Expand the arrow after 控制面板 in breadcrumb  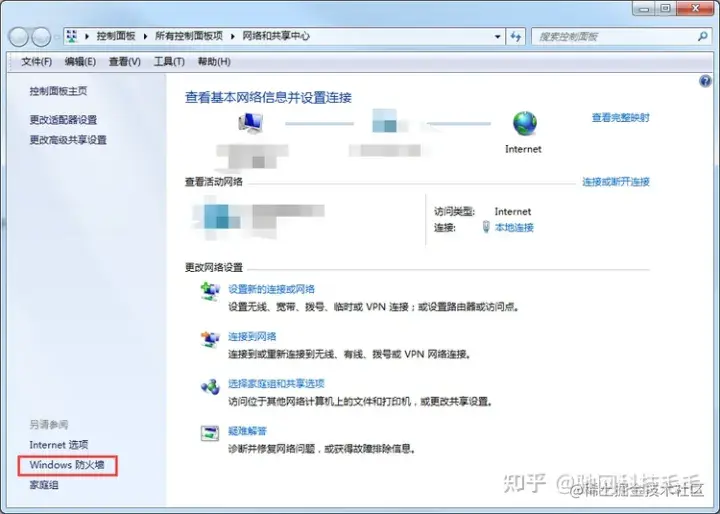(146, 36)
